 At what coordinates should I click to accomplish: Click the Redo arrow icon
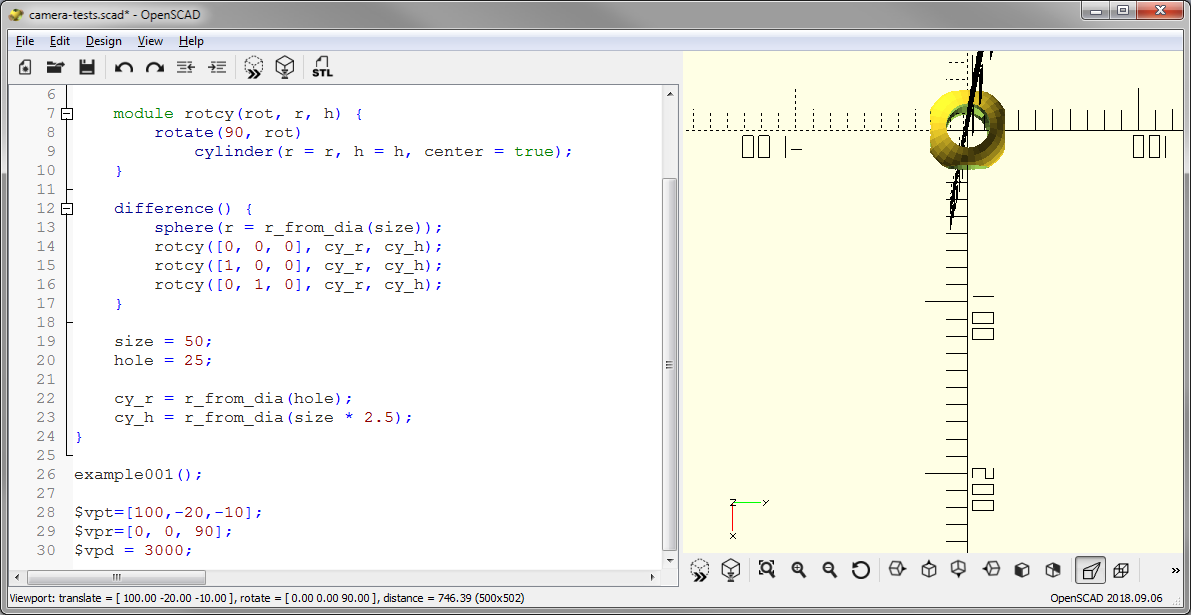click(154, 67)
